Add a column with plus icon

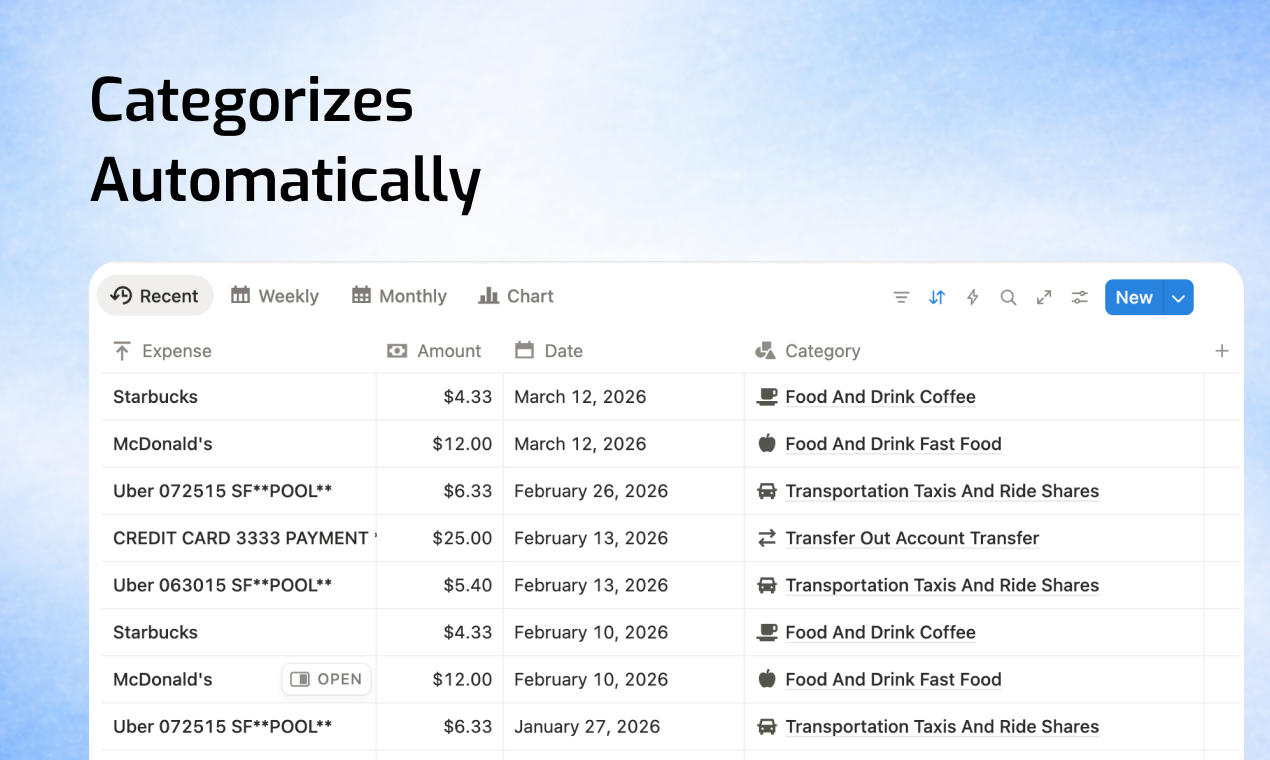click(x=1221, y=351)
